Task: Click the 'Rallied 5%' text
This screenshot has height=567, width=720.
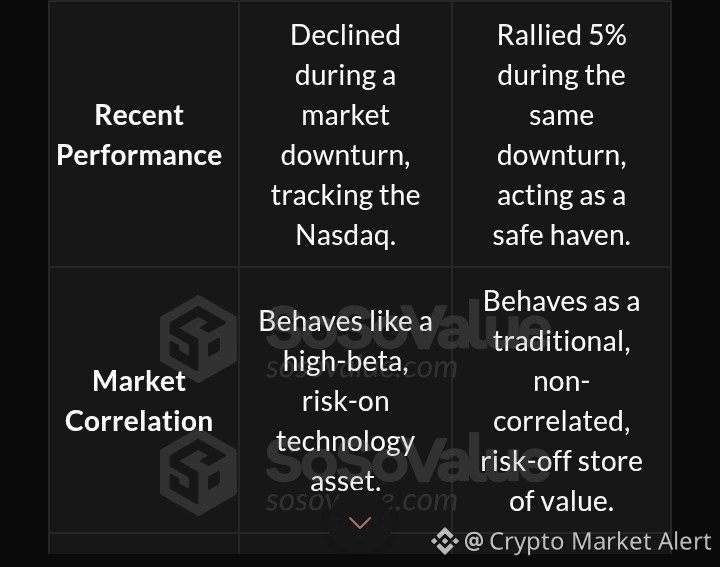Action: pos(561,35)
